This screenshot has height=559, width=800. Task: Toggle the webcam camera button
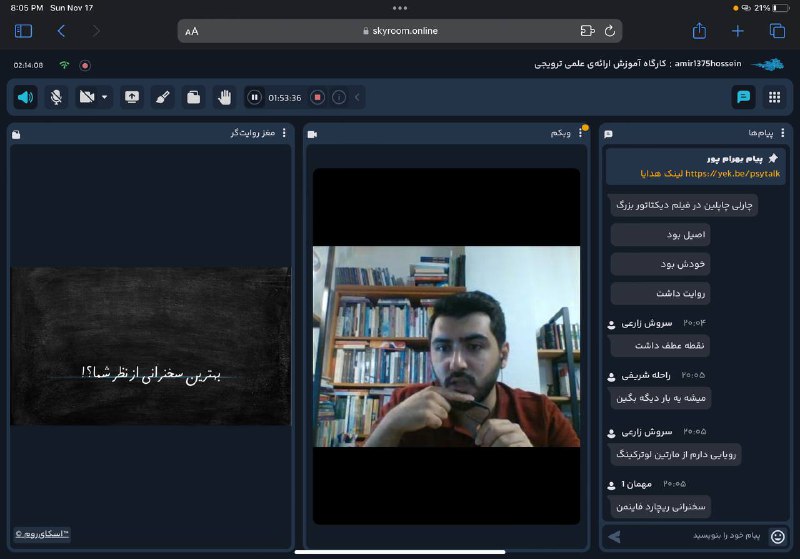(87, 97)
